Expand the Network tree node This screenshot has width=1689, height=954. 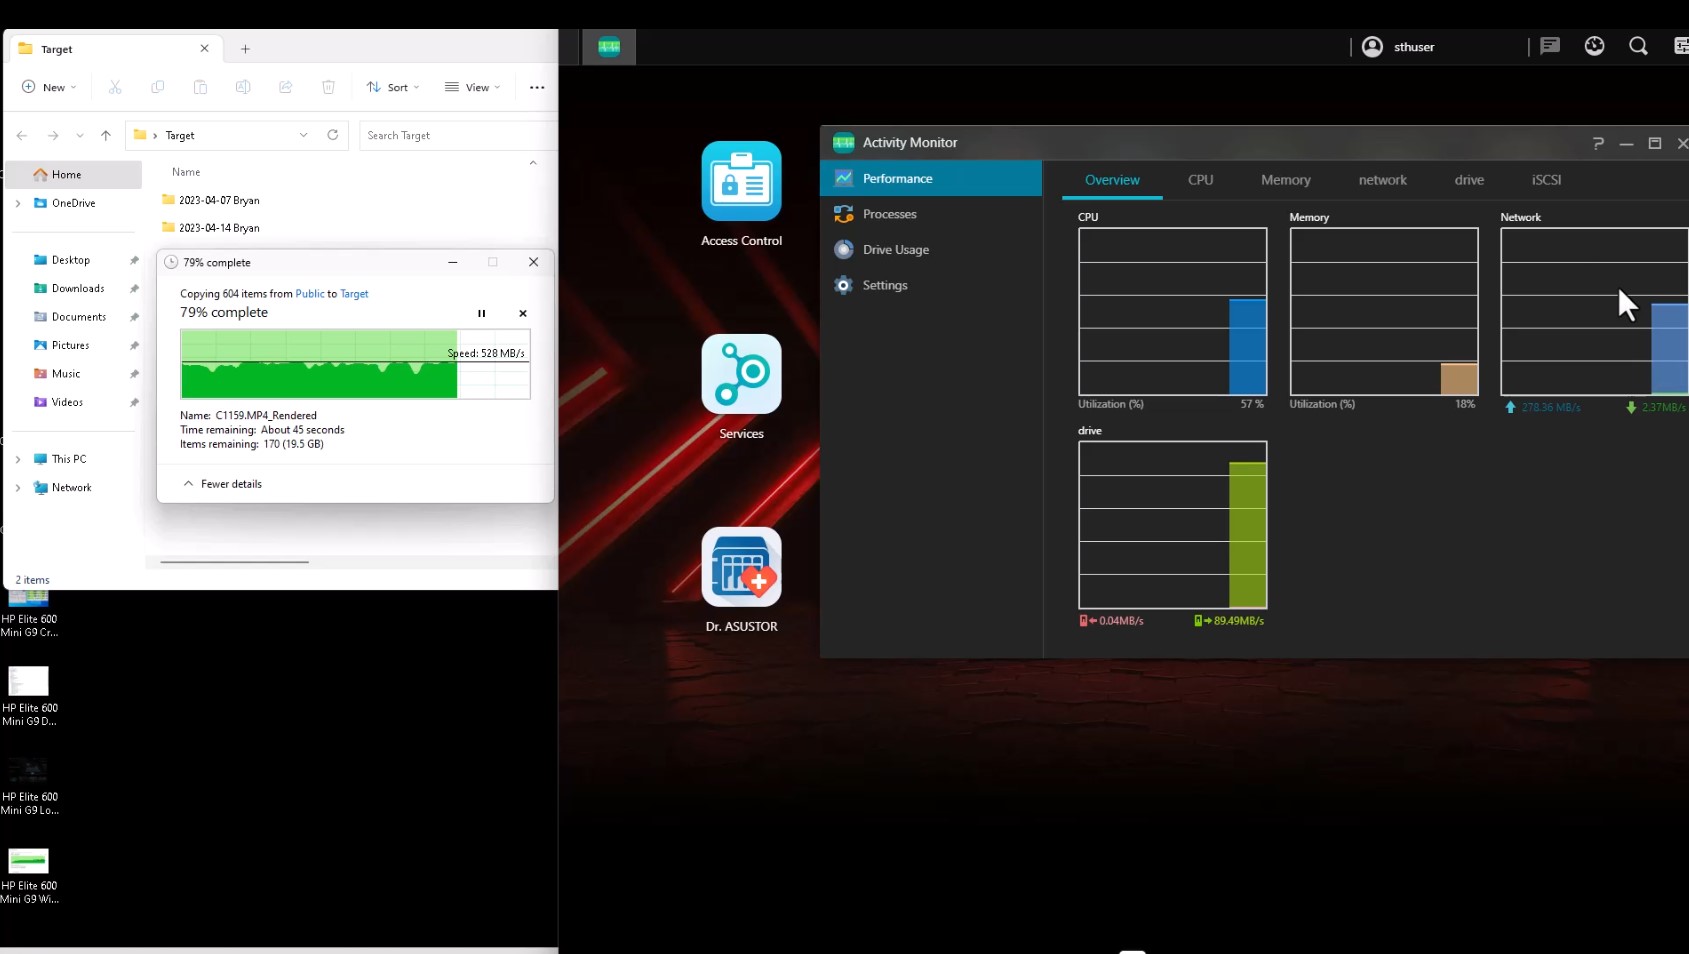point(18,488)
